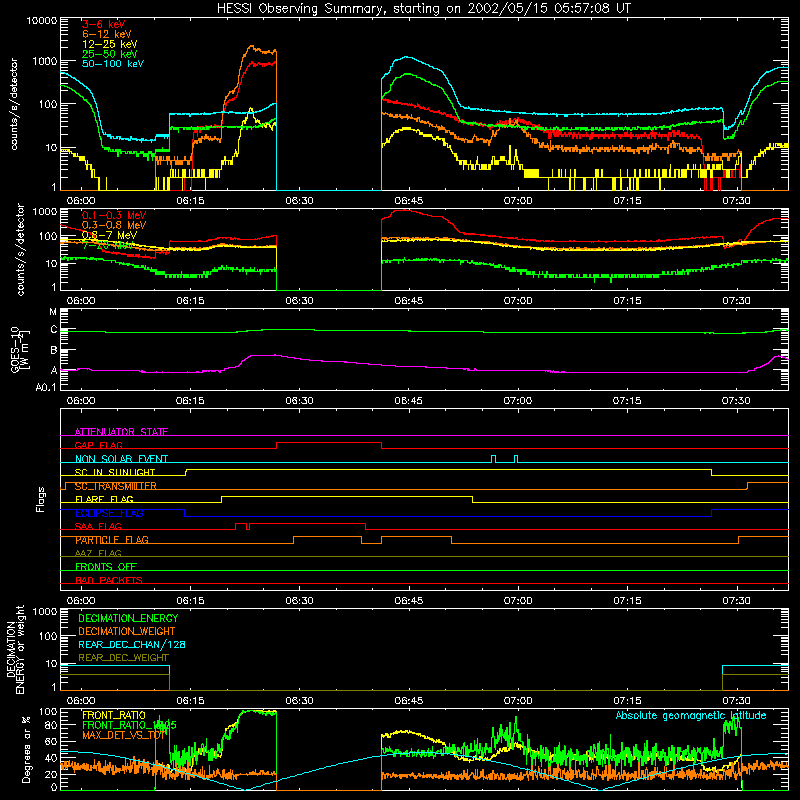800x800 pixels.
Task: Click the 07:30 time label under the decimation plot
Action: (x=736, y=701)
